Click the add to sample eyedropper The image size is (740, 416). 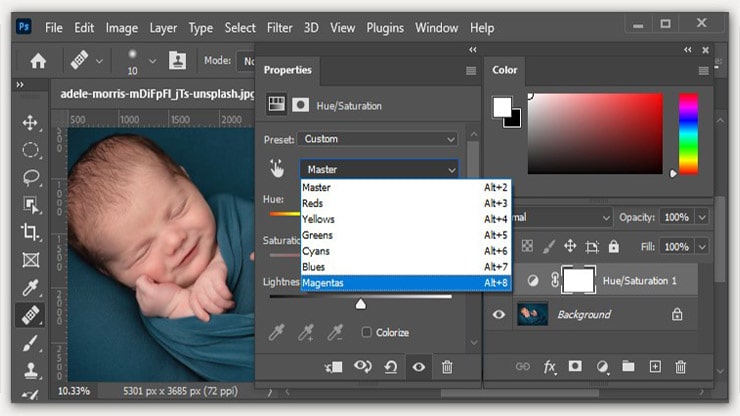coord(306,332)
